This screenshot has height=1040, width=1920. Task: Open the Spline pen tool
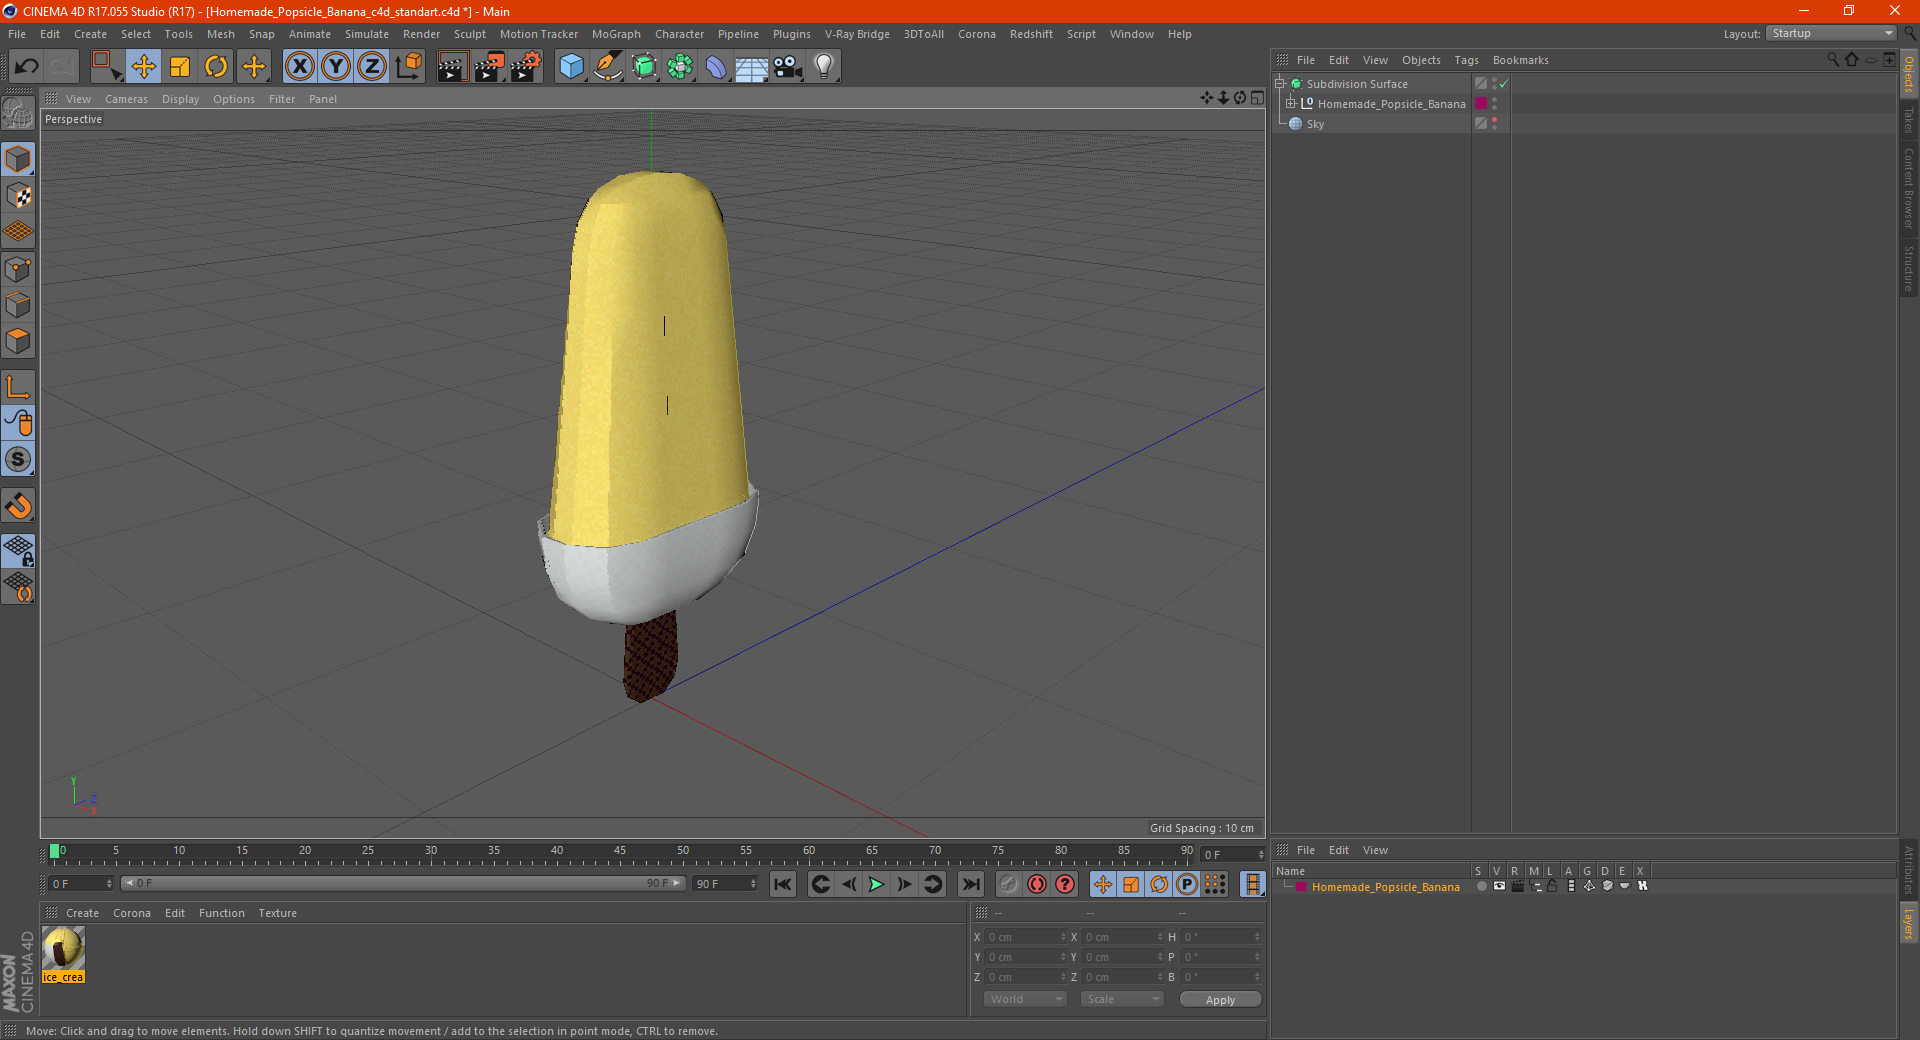tap(608, 67)
